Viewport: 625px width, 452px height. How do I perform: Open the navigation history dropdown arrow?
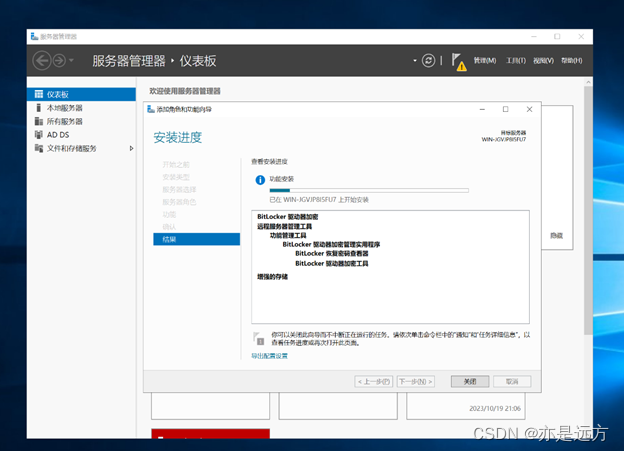pos(71,61)
